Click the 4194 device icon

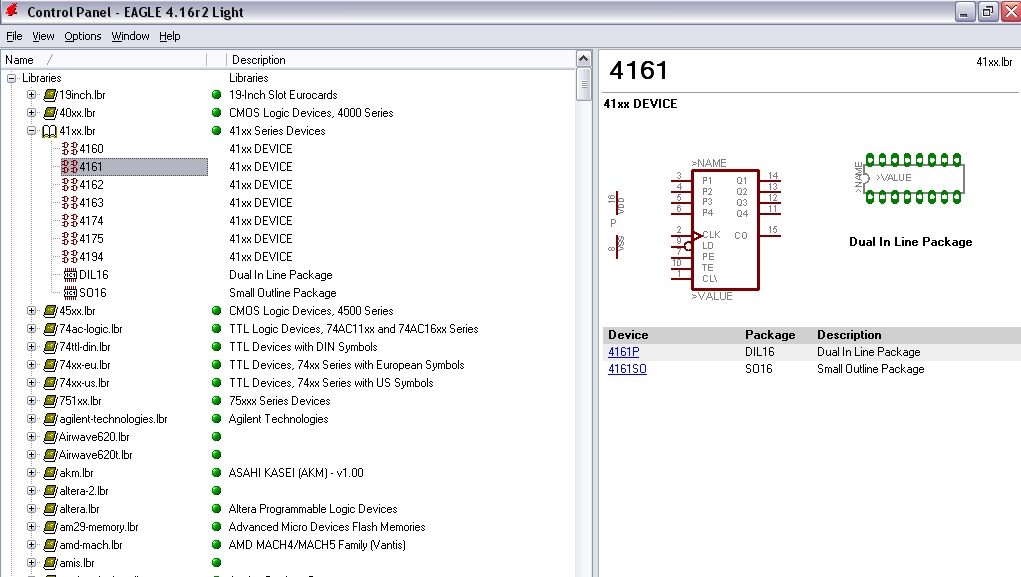tap(70, 257)
